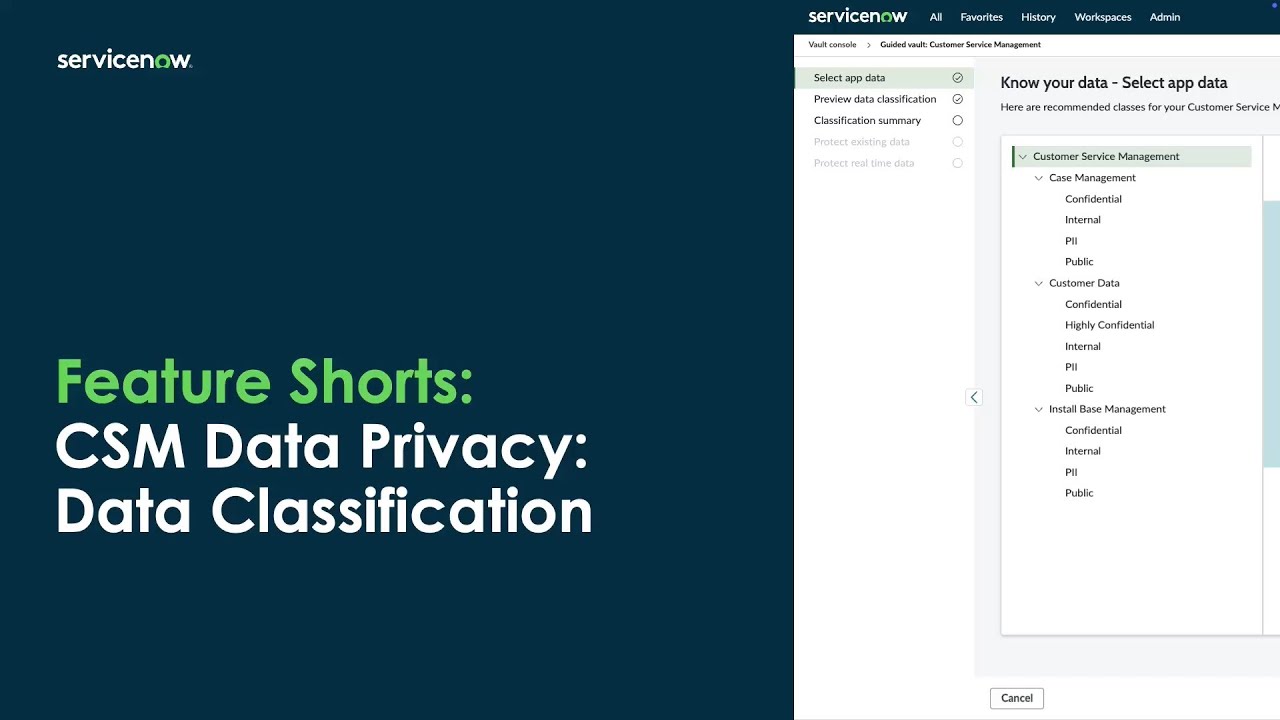Open the Workspaces menu

point(1102,17)
